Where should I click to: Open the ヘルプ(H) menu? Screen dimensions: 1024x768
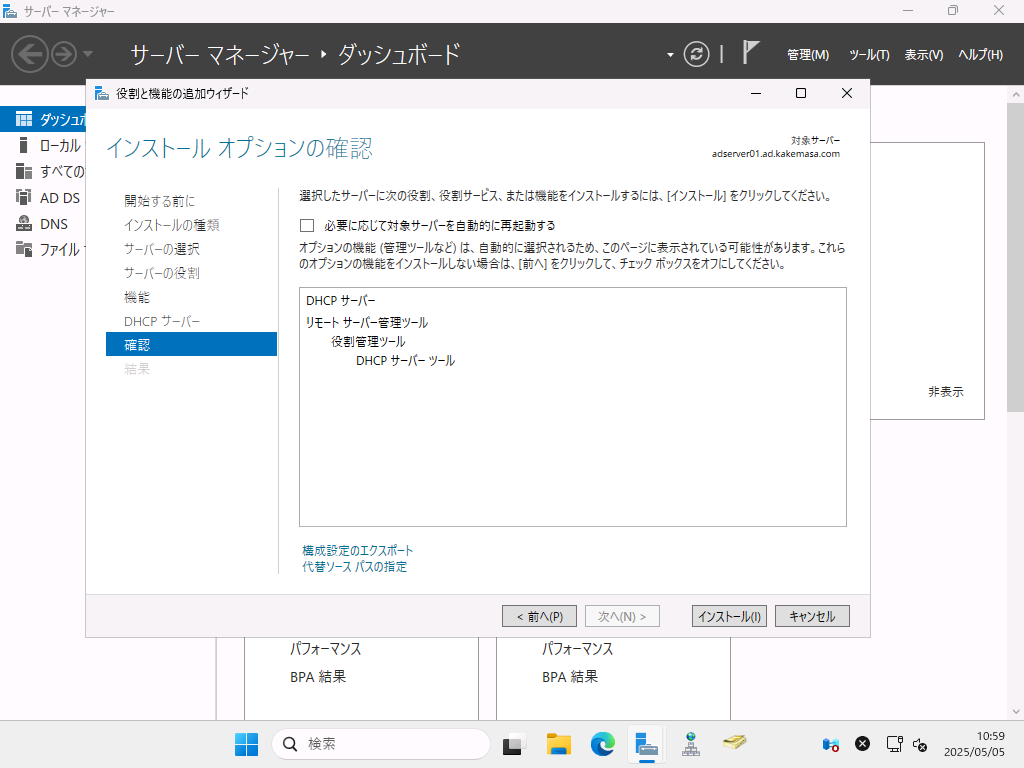(x=980, y=55)
